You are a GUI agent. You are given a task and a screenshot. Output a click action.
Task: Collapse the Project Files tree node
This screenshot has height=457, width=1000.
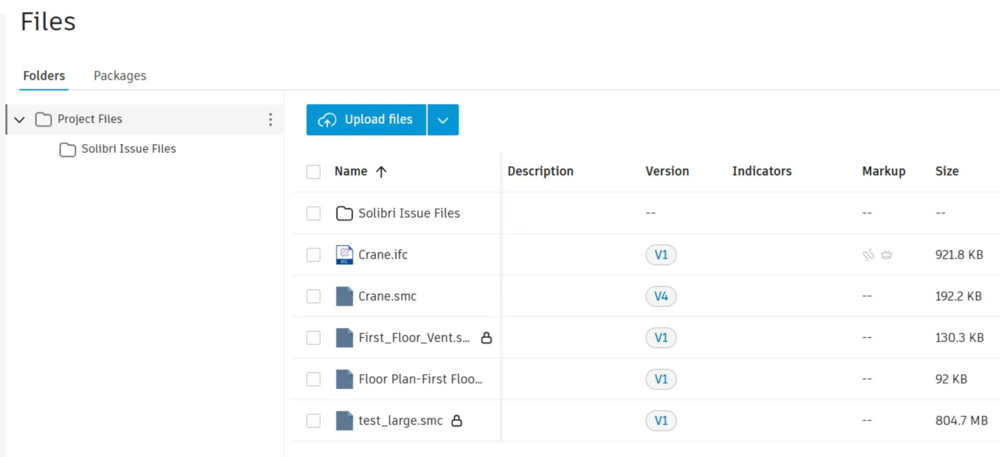[x=20, y=119]
